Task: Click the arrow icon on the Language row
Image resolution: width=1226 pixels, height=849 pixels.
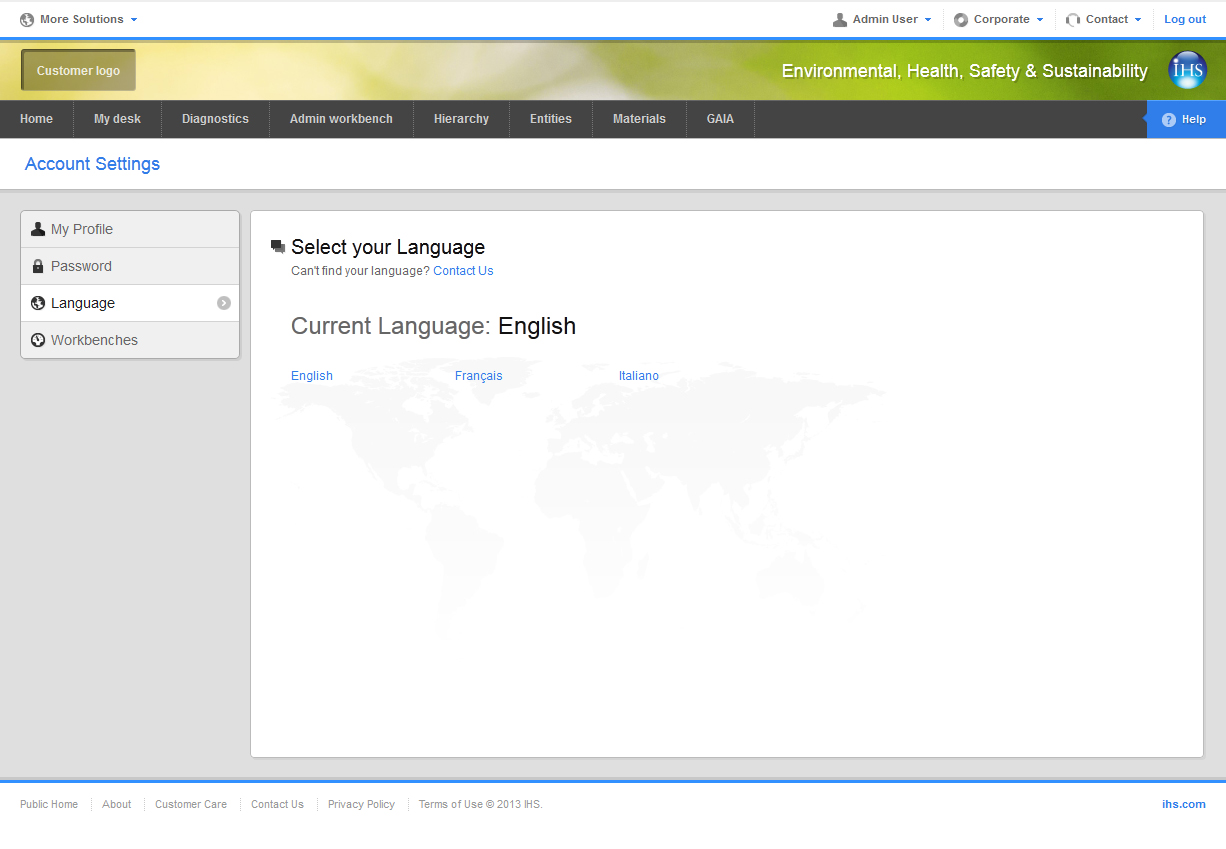Action: pos(224,303)
